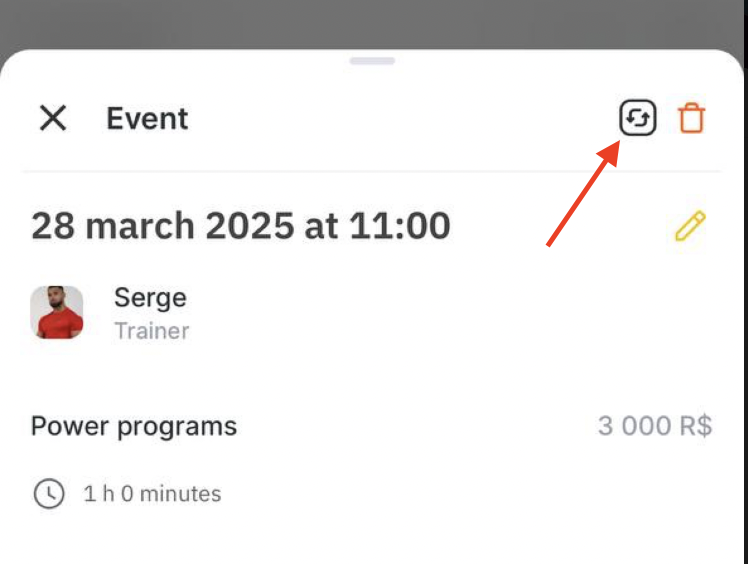748x564 pixels.
Task: Edit event date with yellow pencil icon
Action: tap(690, 226)
